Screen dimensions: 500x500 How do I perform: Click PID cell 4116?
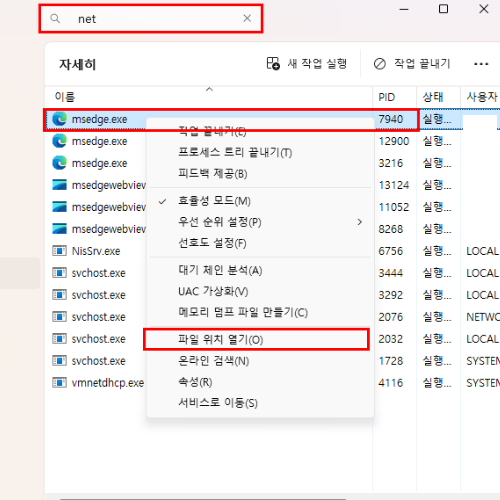[x=391, y=383]
